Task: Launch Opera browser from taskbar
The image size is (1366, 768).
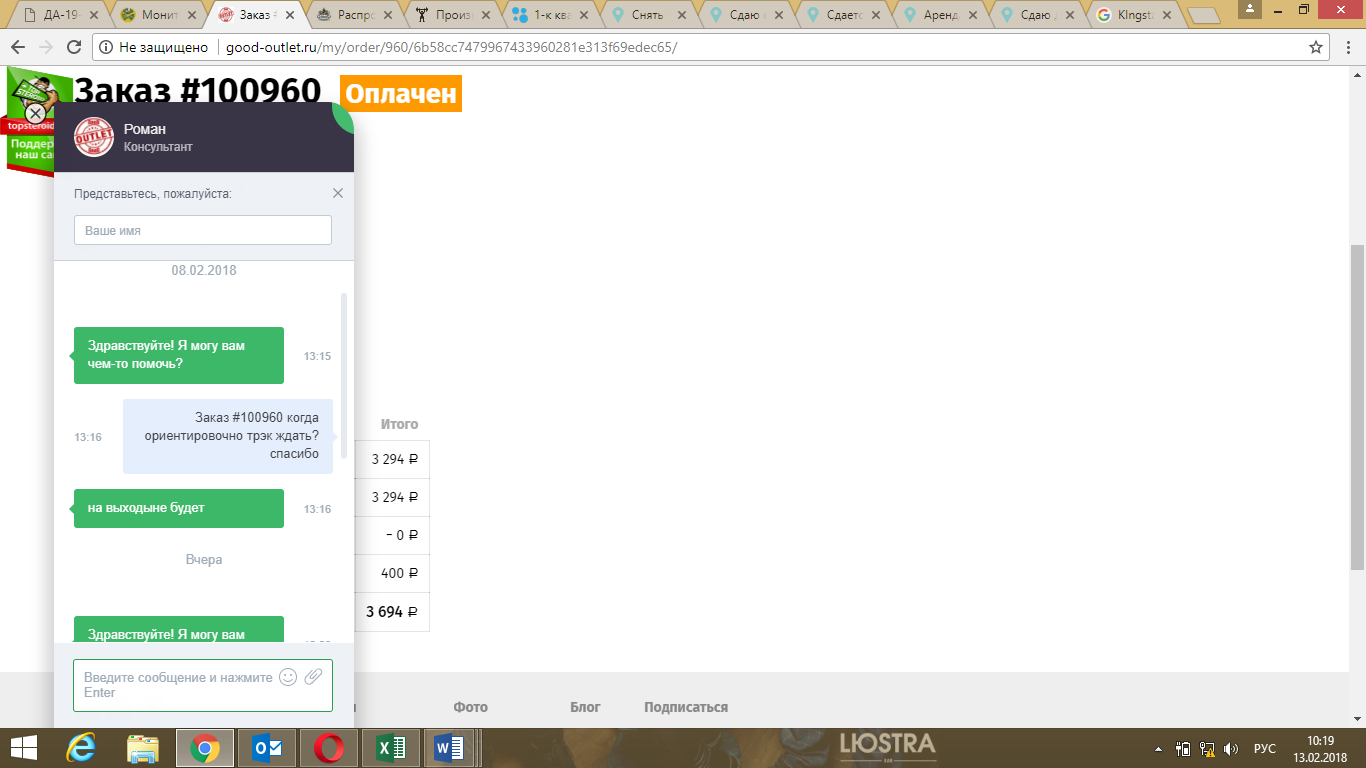Action: click(329, 748)
